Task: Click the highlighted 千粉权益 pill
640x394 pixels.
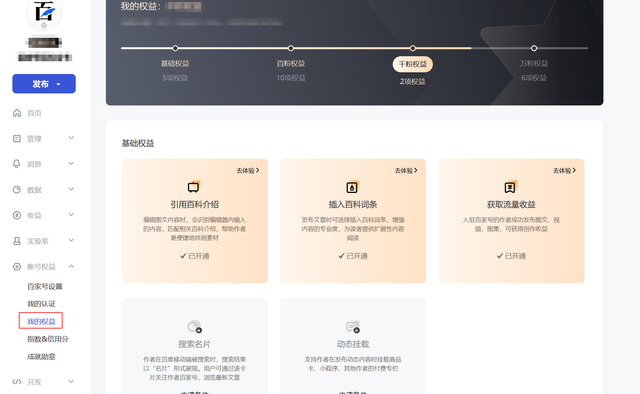Action: [x=413, y=64]
